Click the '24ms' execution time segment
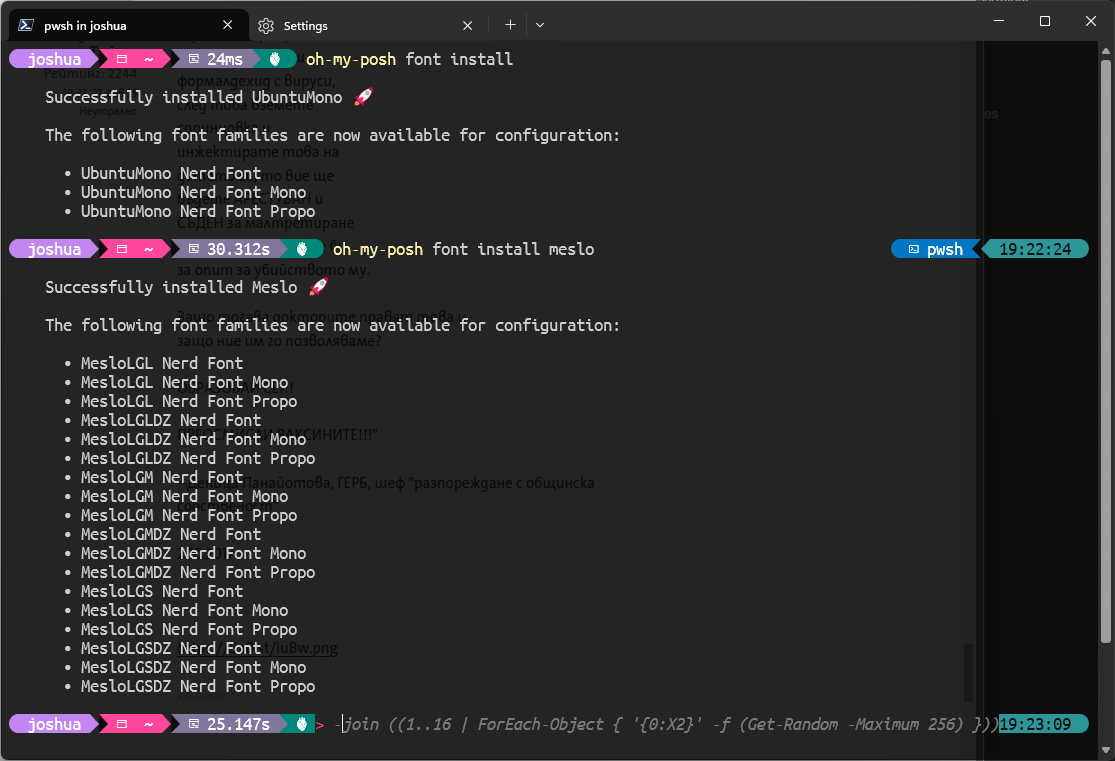The height and width of the screenshot is (761, 1115). [x=215, y=59]
